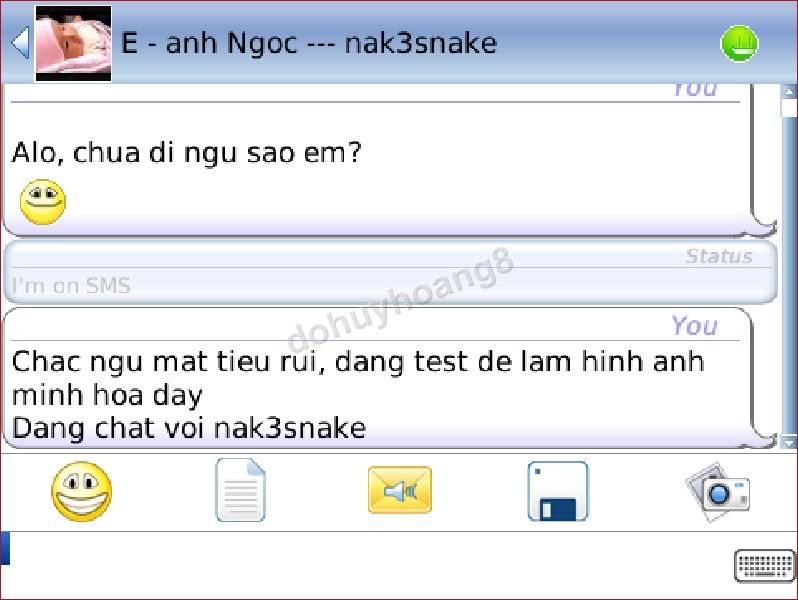Click the 'Status' label in status bubble
This screenshot has width=798, height=600.
[x=719, y=256]
